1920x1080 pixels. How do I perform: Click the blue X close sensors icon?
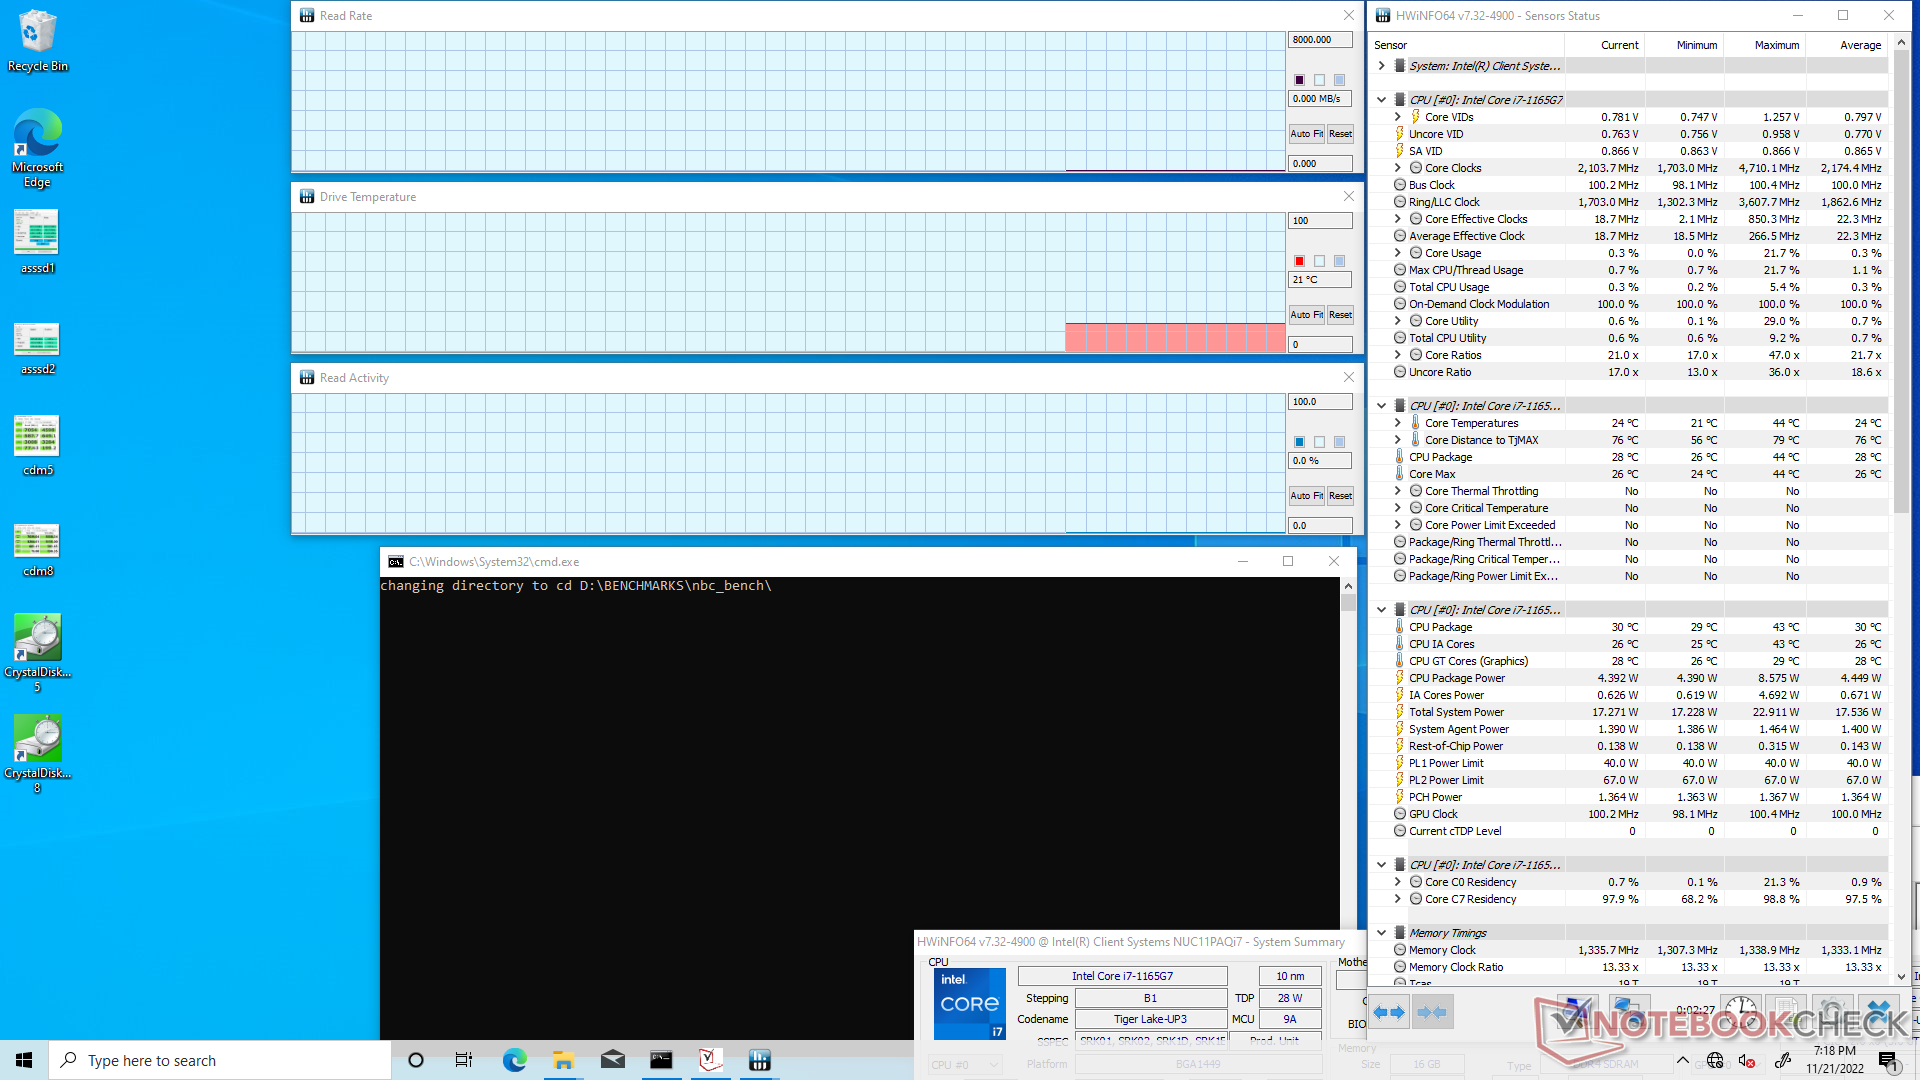point(1880,1012)
